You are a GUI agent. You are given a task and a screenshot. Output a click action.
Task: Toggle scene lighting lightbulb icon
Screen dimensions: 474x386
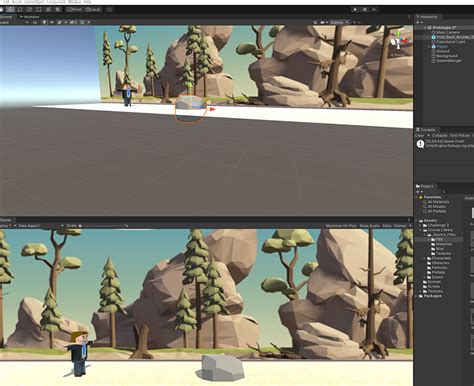tap(44, 22)
